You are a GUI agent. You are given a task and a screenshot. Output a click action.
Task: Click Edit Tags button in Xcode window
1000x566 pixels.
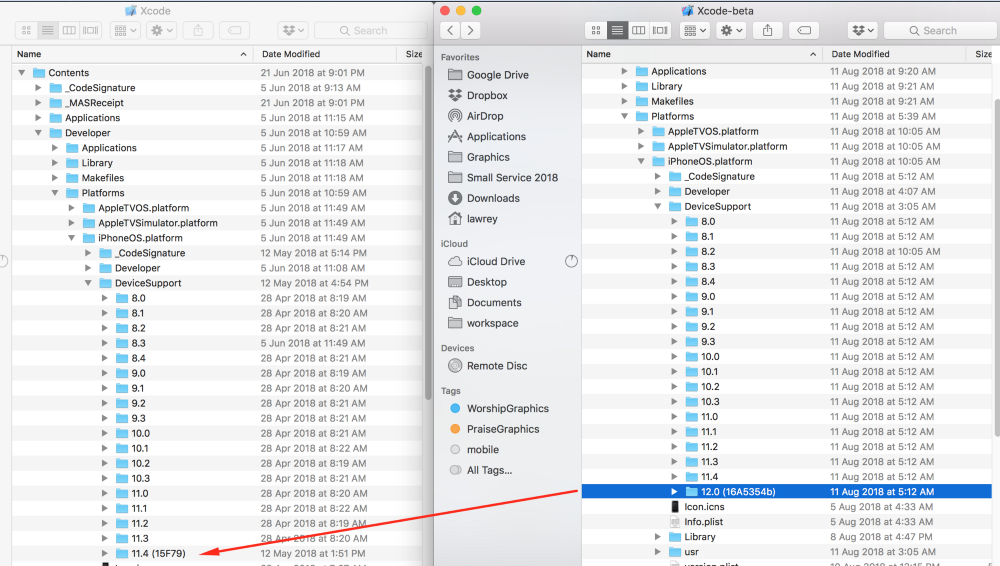coord(235,30)
